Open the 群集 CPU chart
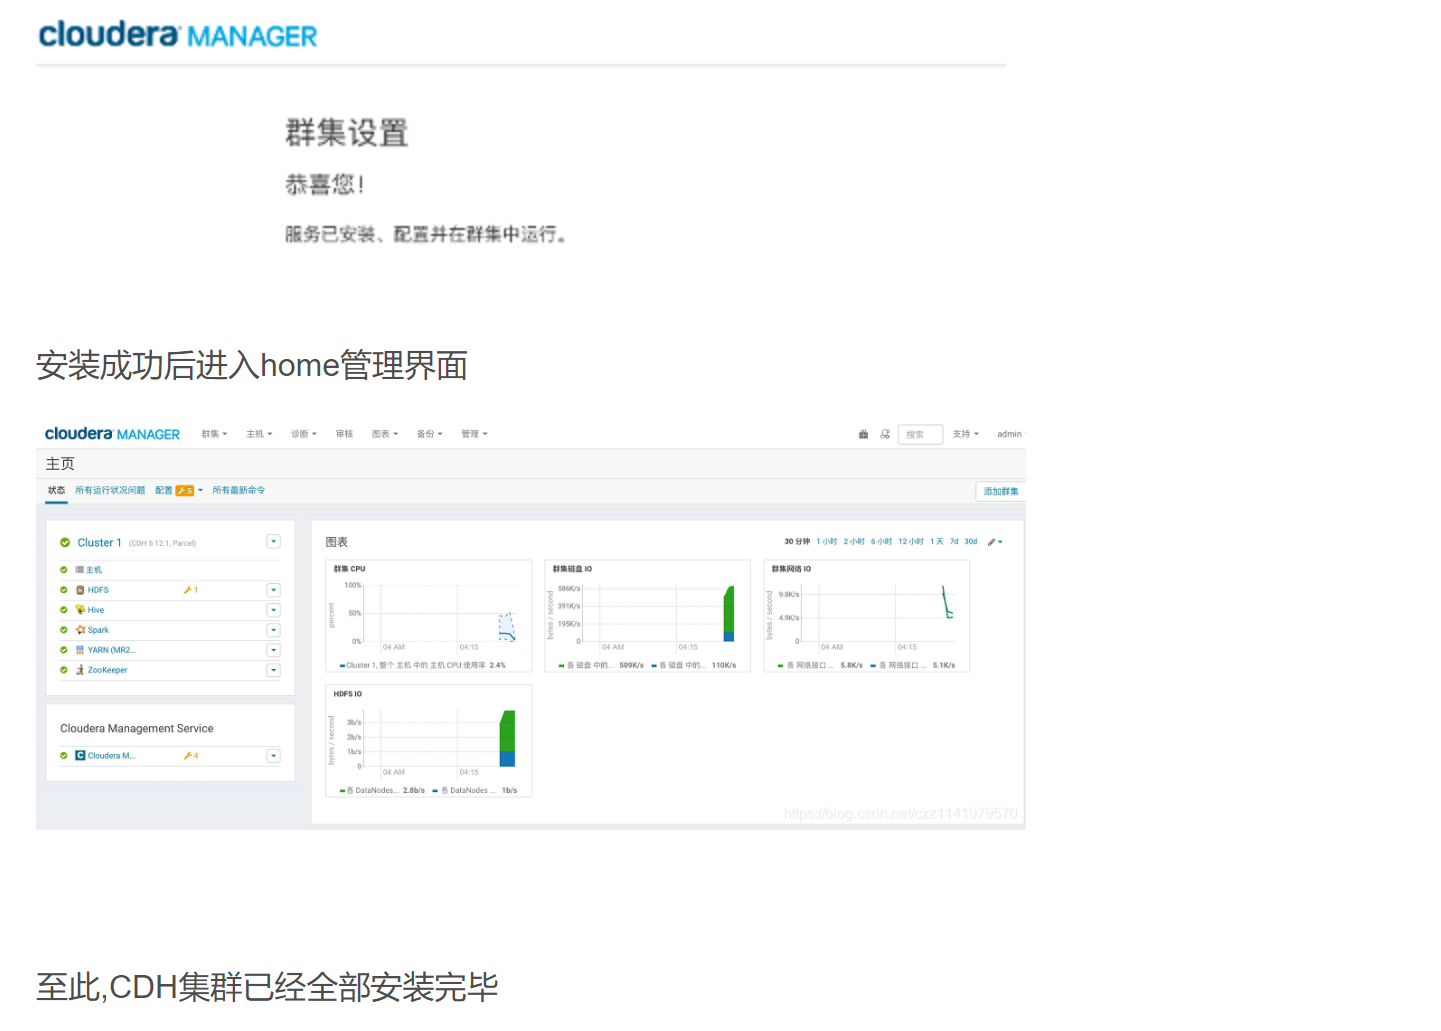 (428, 616)
